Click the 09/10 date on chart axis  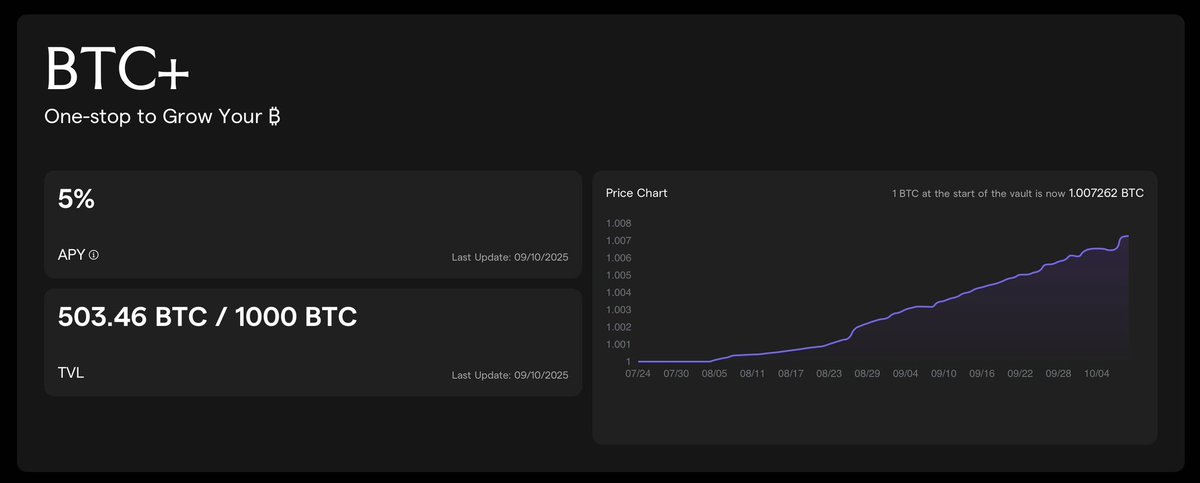point(944,374)
